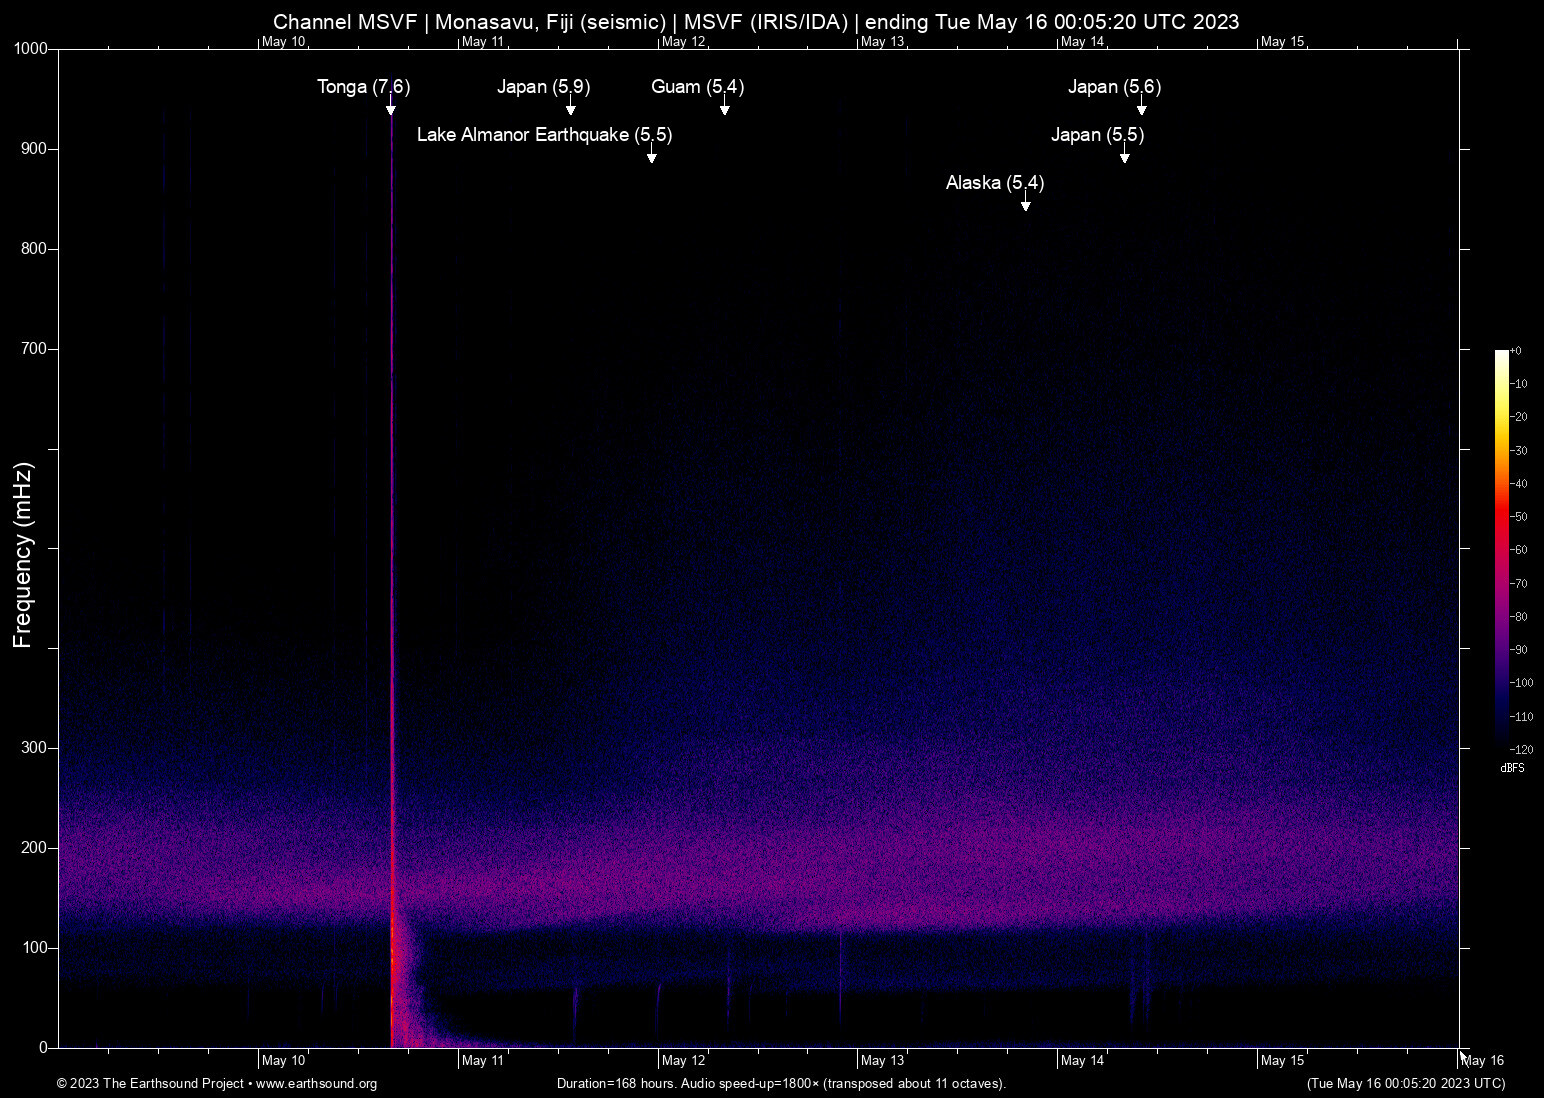This screenshot has width=1544, height=1098.
Task: Click the -50 value on the colour scale
Action: pyautogui.click(x=1519, y=517)
